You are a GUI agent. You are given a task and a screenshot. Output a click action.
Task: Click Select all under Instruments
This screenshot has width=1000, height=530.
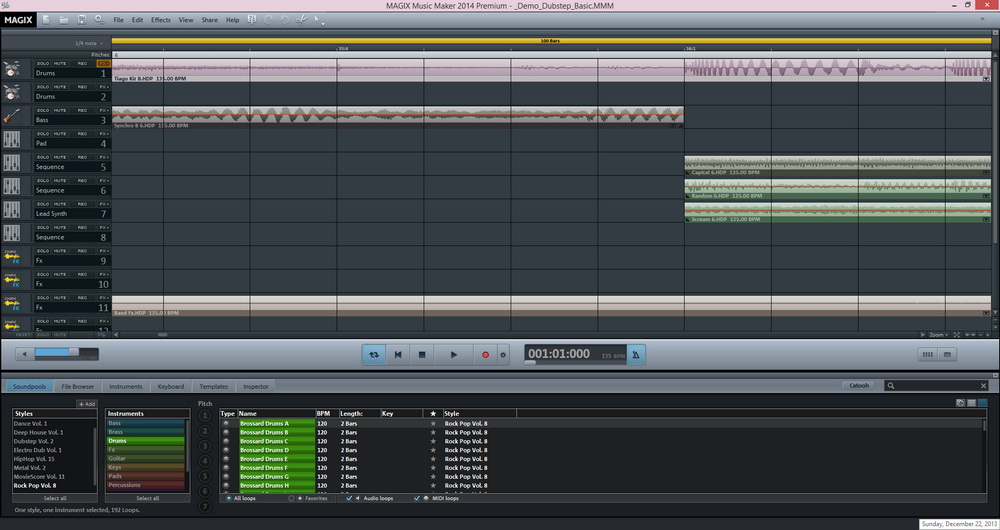pos(147,498)
